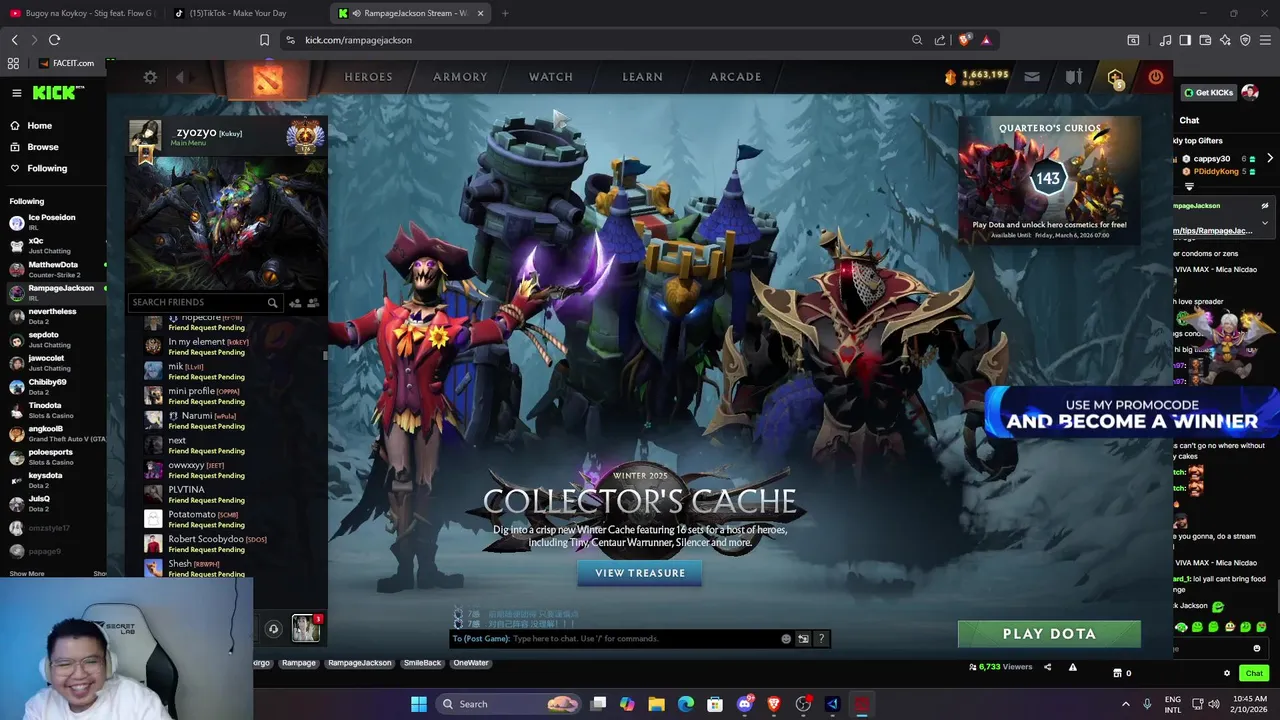Open Dota armory shield icon in top bar
The width and height of the screenshot is (1280, 720).
point(1073,77)
